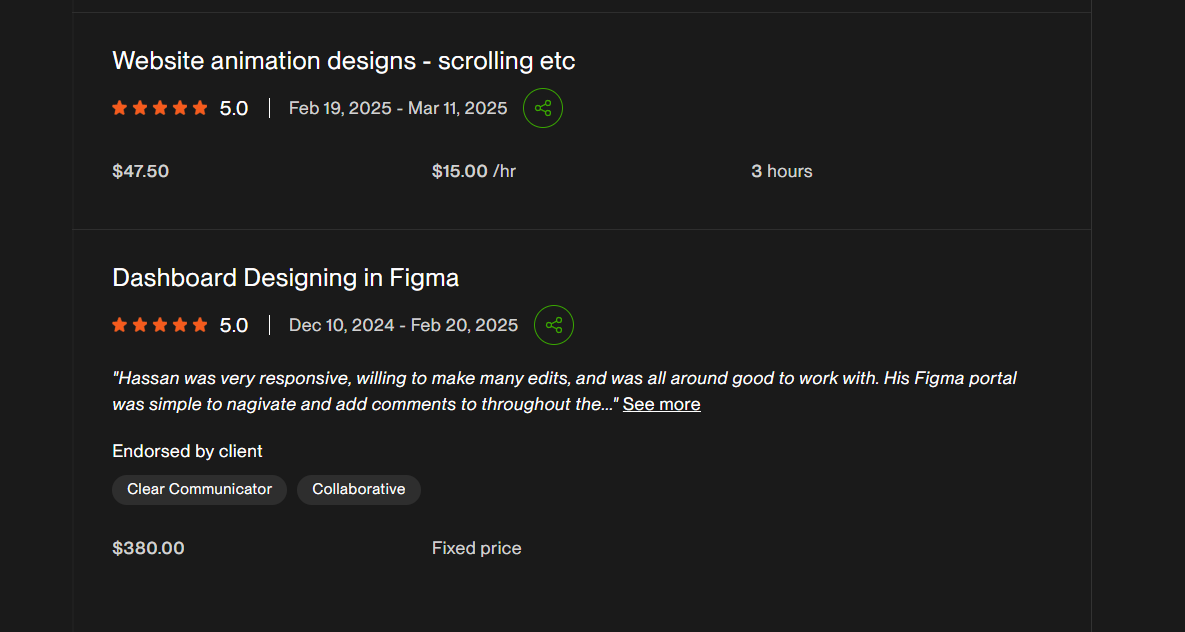Click middle star of Dashboard Designing rating
The width and height of the screenshot is (1185, 632).
pos(159,325)
